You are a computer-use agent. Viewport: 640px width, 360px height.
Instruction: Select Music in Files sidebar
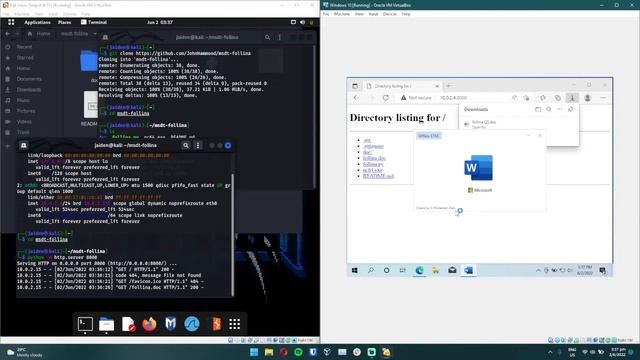[x=23, y=100]
